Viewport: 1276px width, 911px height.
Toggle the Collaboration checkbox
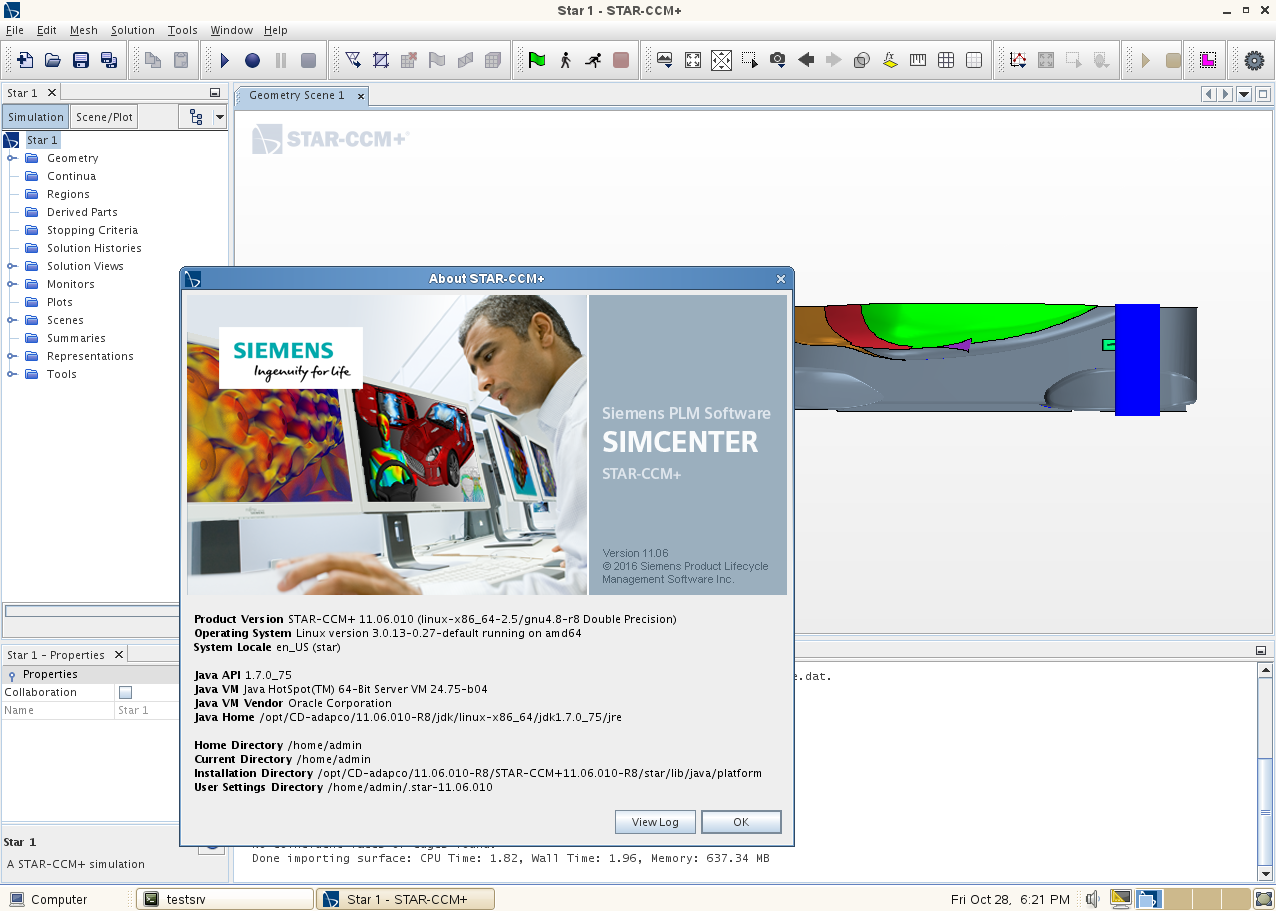click(125, 692)
